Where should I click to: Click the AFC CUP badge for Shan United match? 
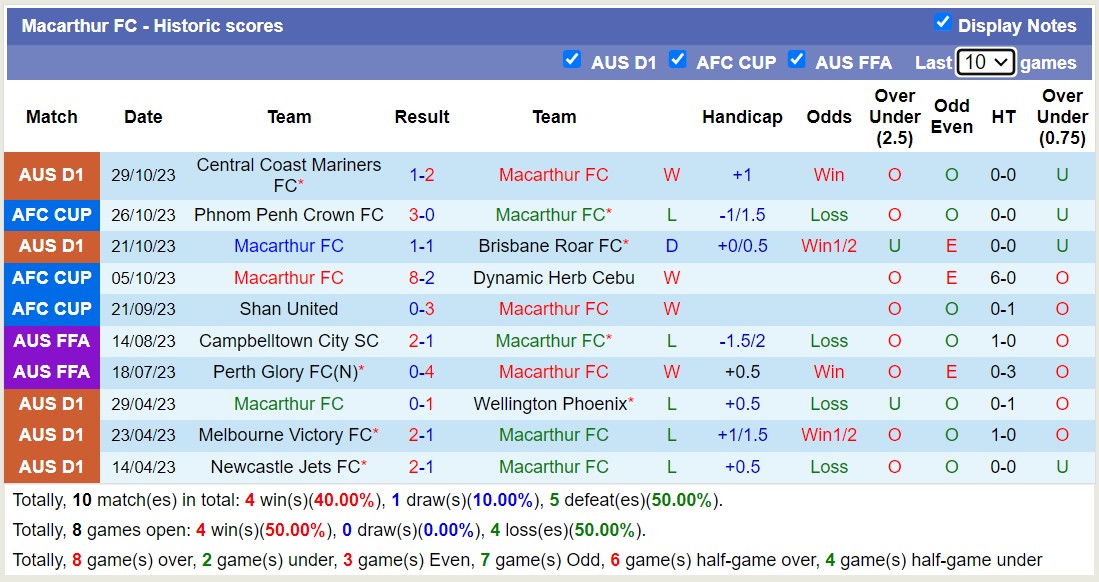click(x=51, y=309)
